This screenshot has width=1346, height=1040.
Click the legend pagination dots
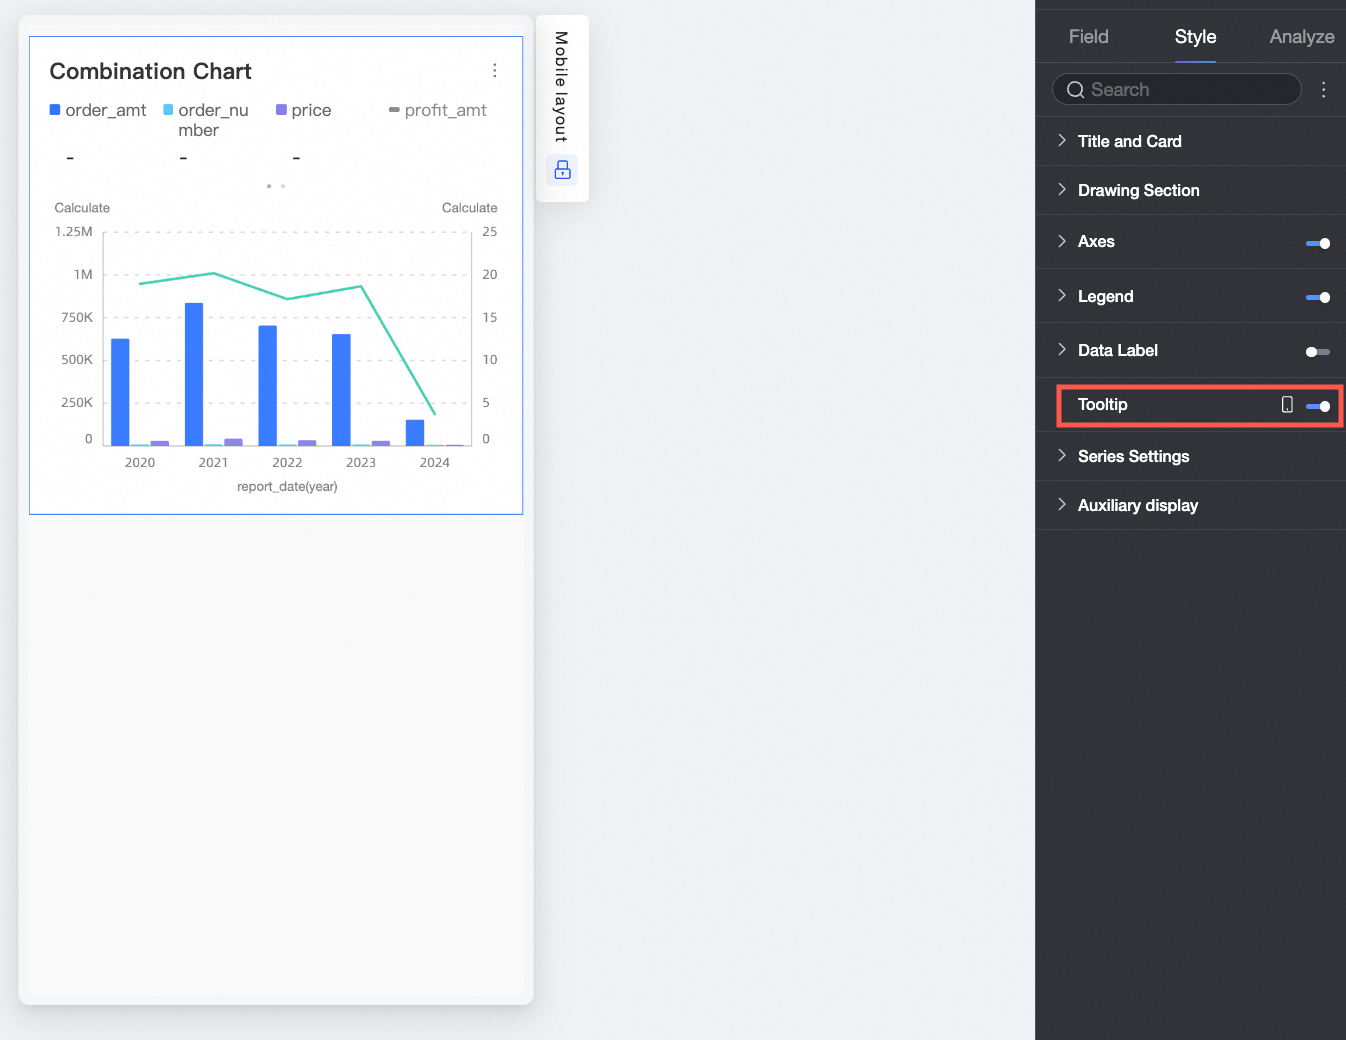point(276,186)
